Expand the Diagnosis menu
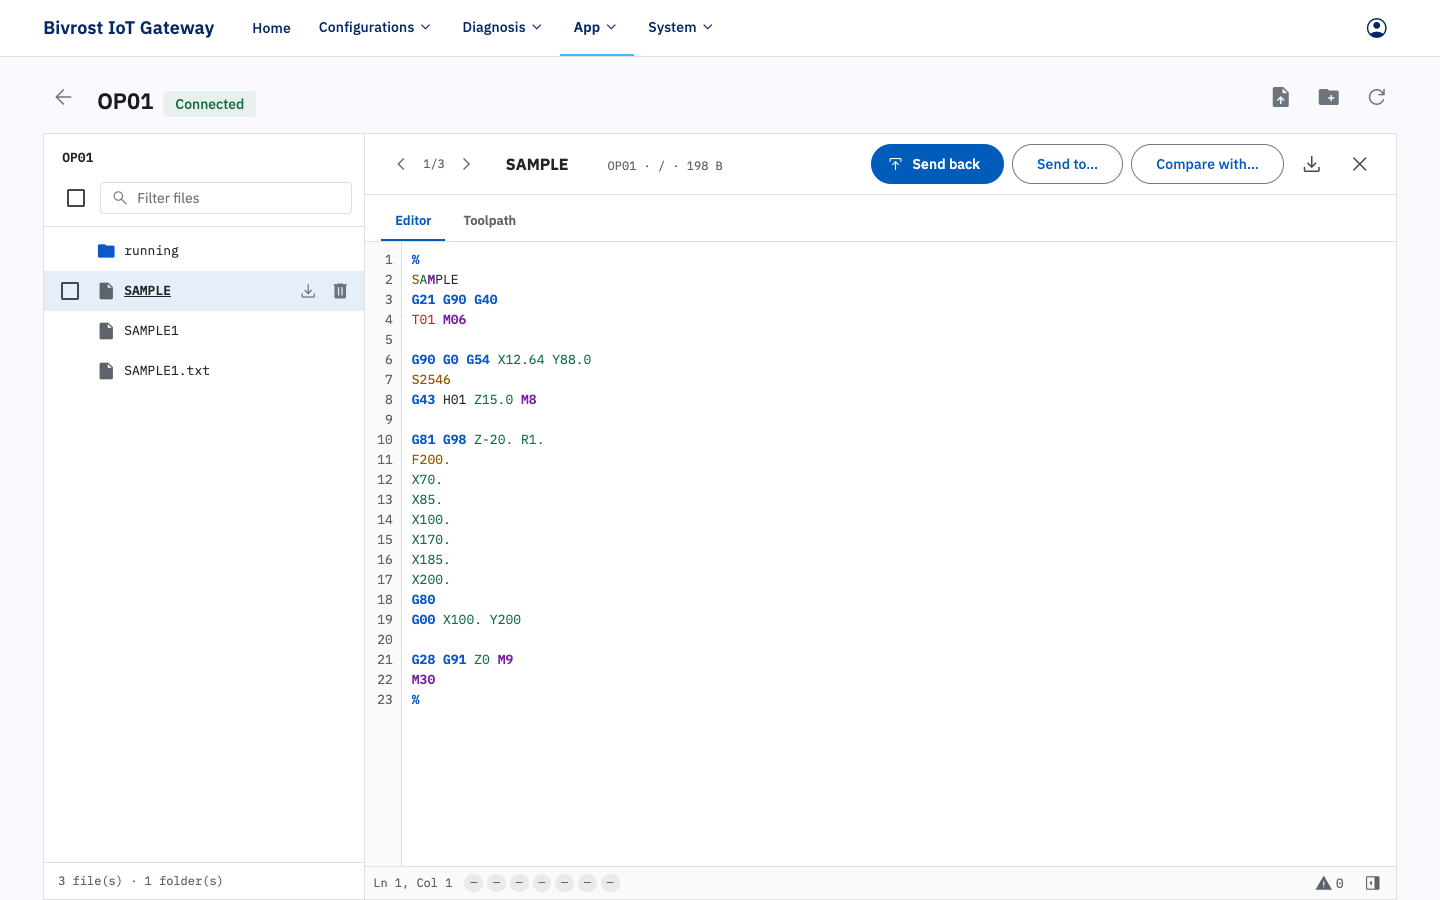1440x900 pixels. (502, 28)
